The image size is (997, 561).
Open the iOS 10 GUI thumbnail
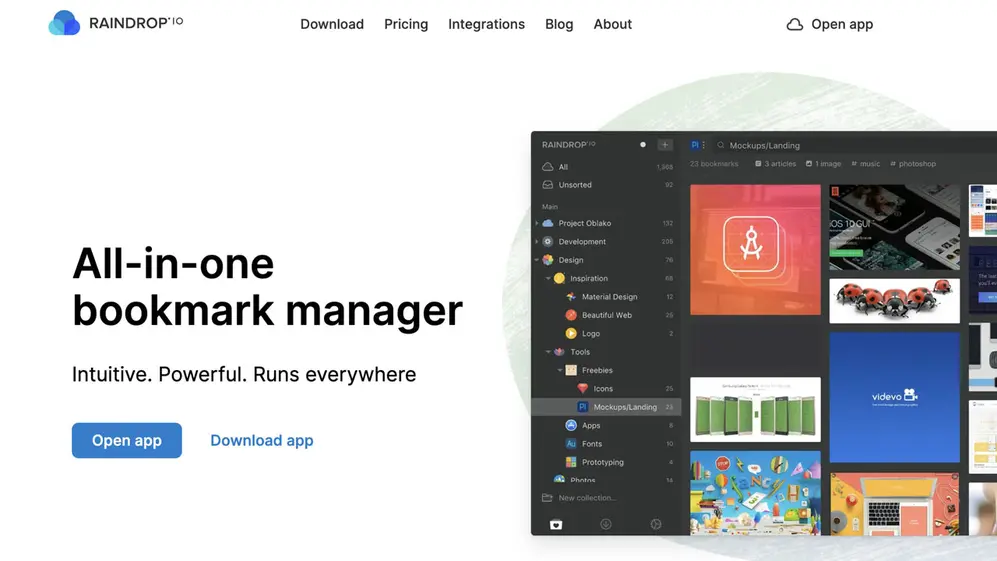click(x=895, y=227)
